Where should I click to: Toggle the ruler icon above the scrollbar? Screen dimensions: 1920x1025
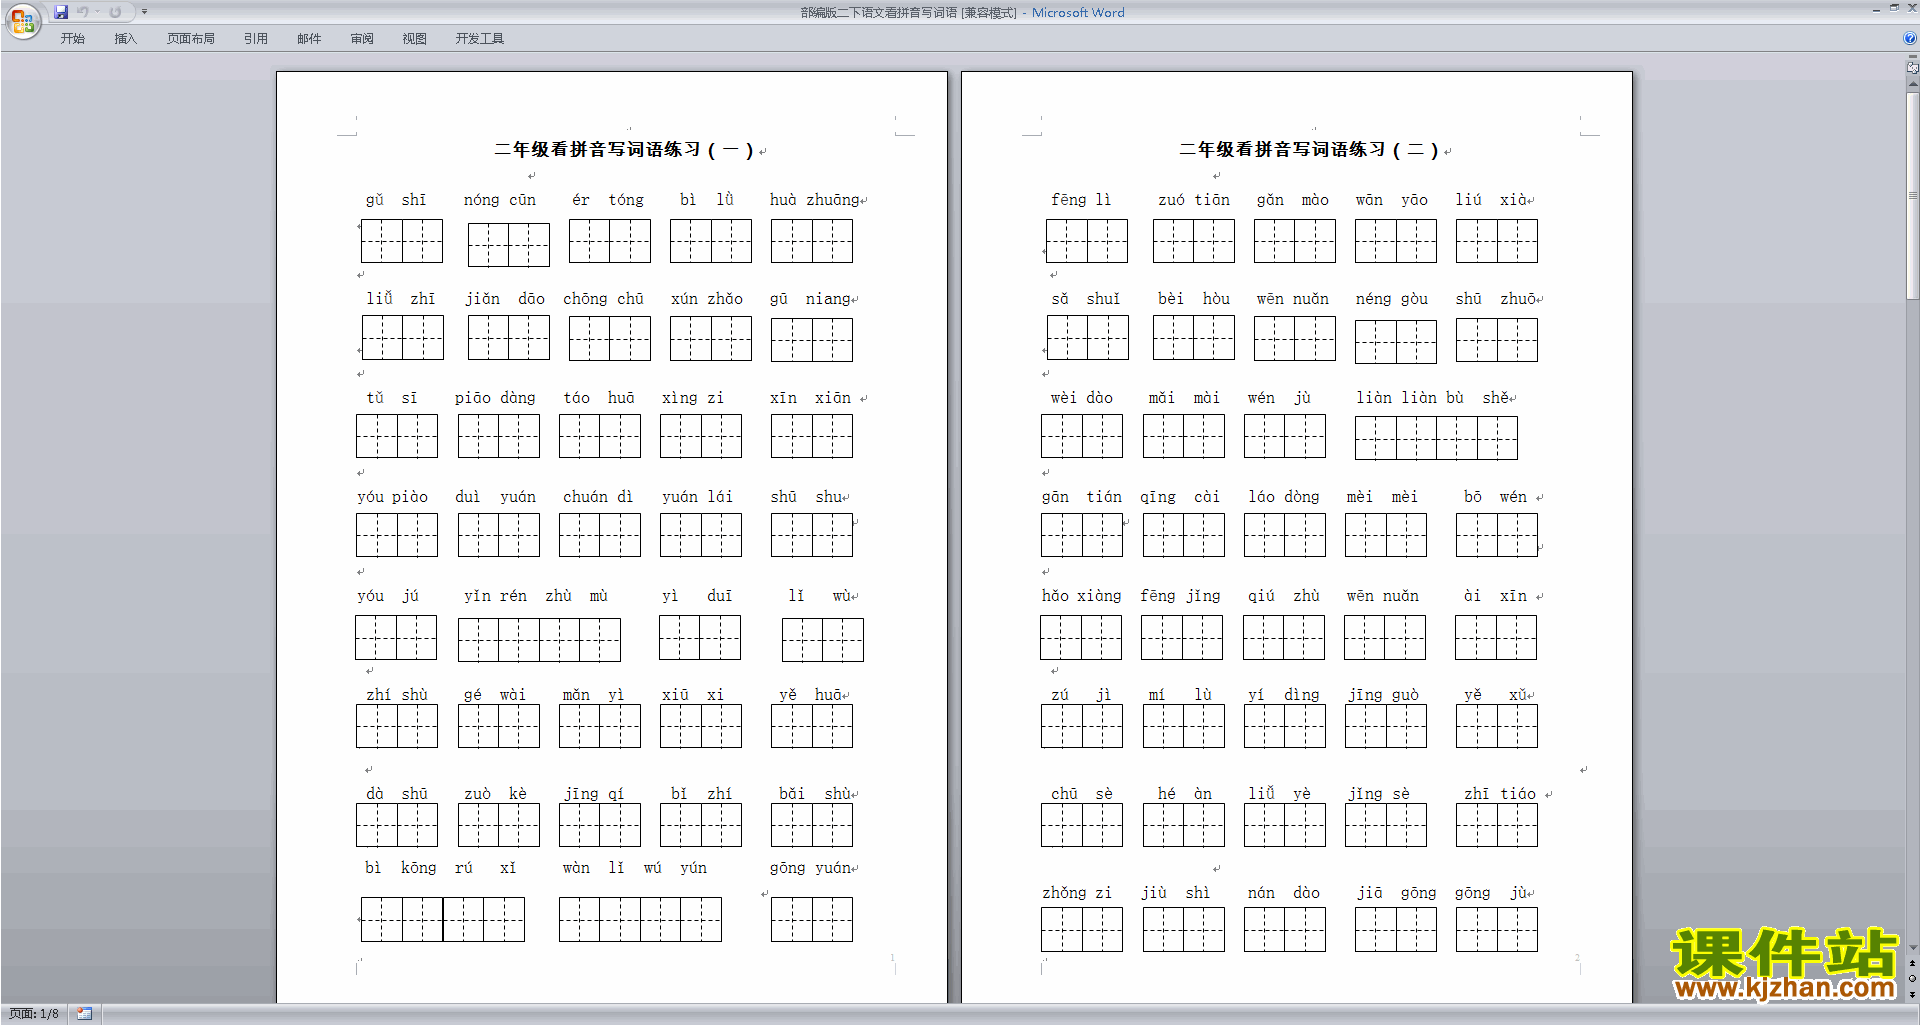pyautogui.click(x=1912, y=69)
